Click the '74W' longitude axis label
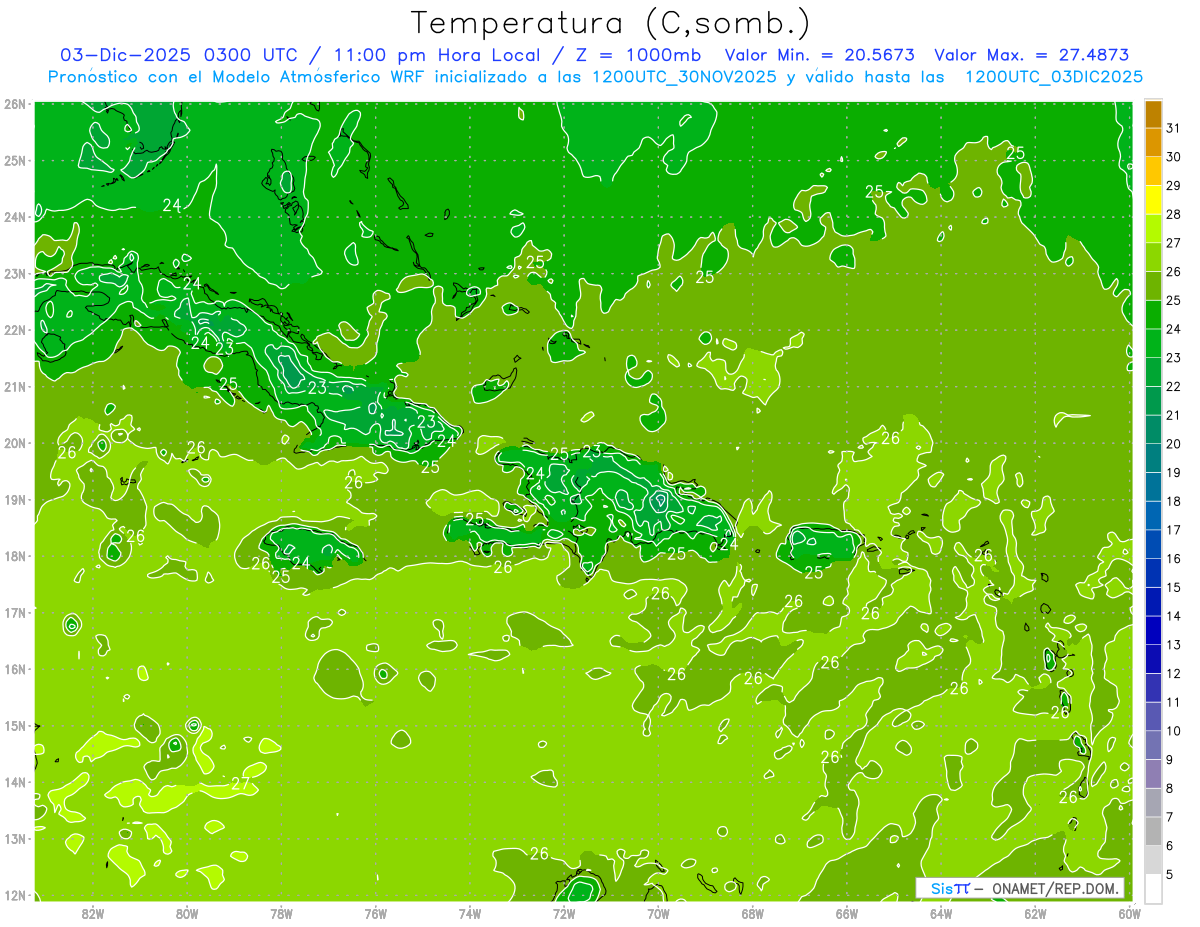Image resolution: width=1200 pixels, height=927 pixels. tap(470, 913)
